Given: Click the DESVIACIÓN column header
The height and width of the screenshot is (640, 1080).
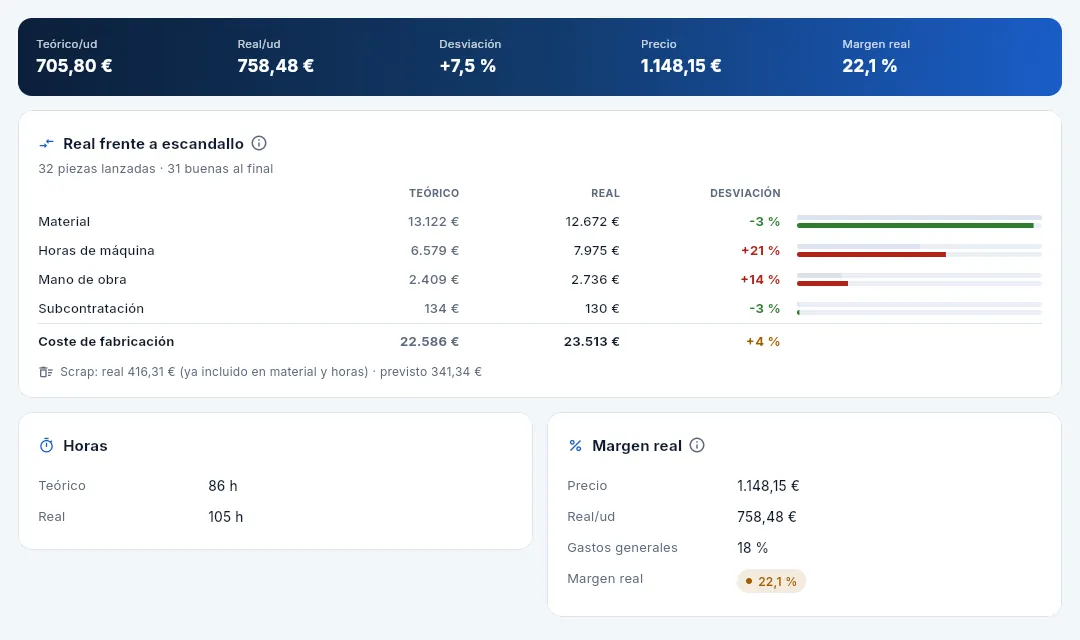Looking at the screenshot, I should click(x=745, y=194).
